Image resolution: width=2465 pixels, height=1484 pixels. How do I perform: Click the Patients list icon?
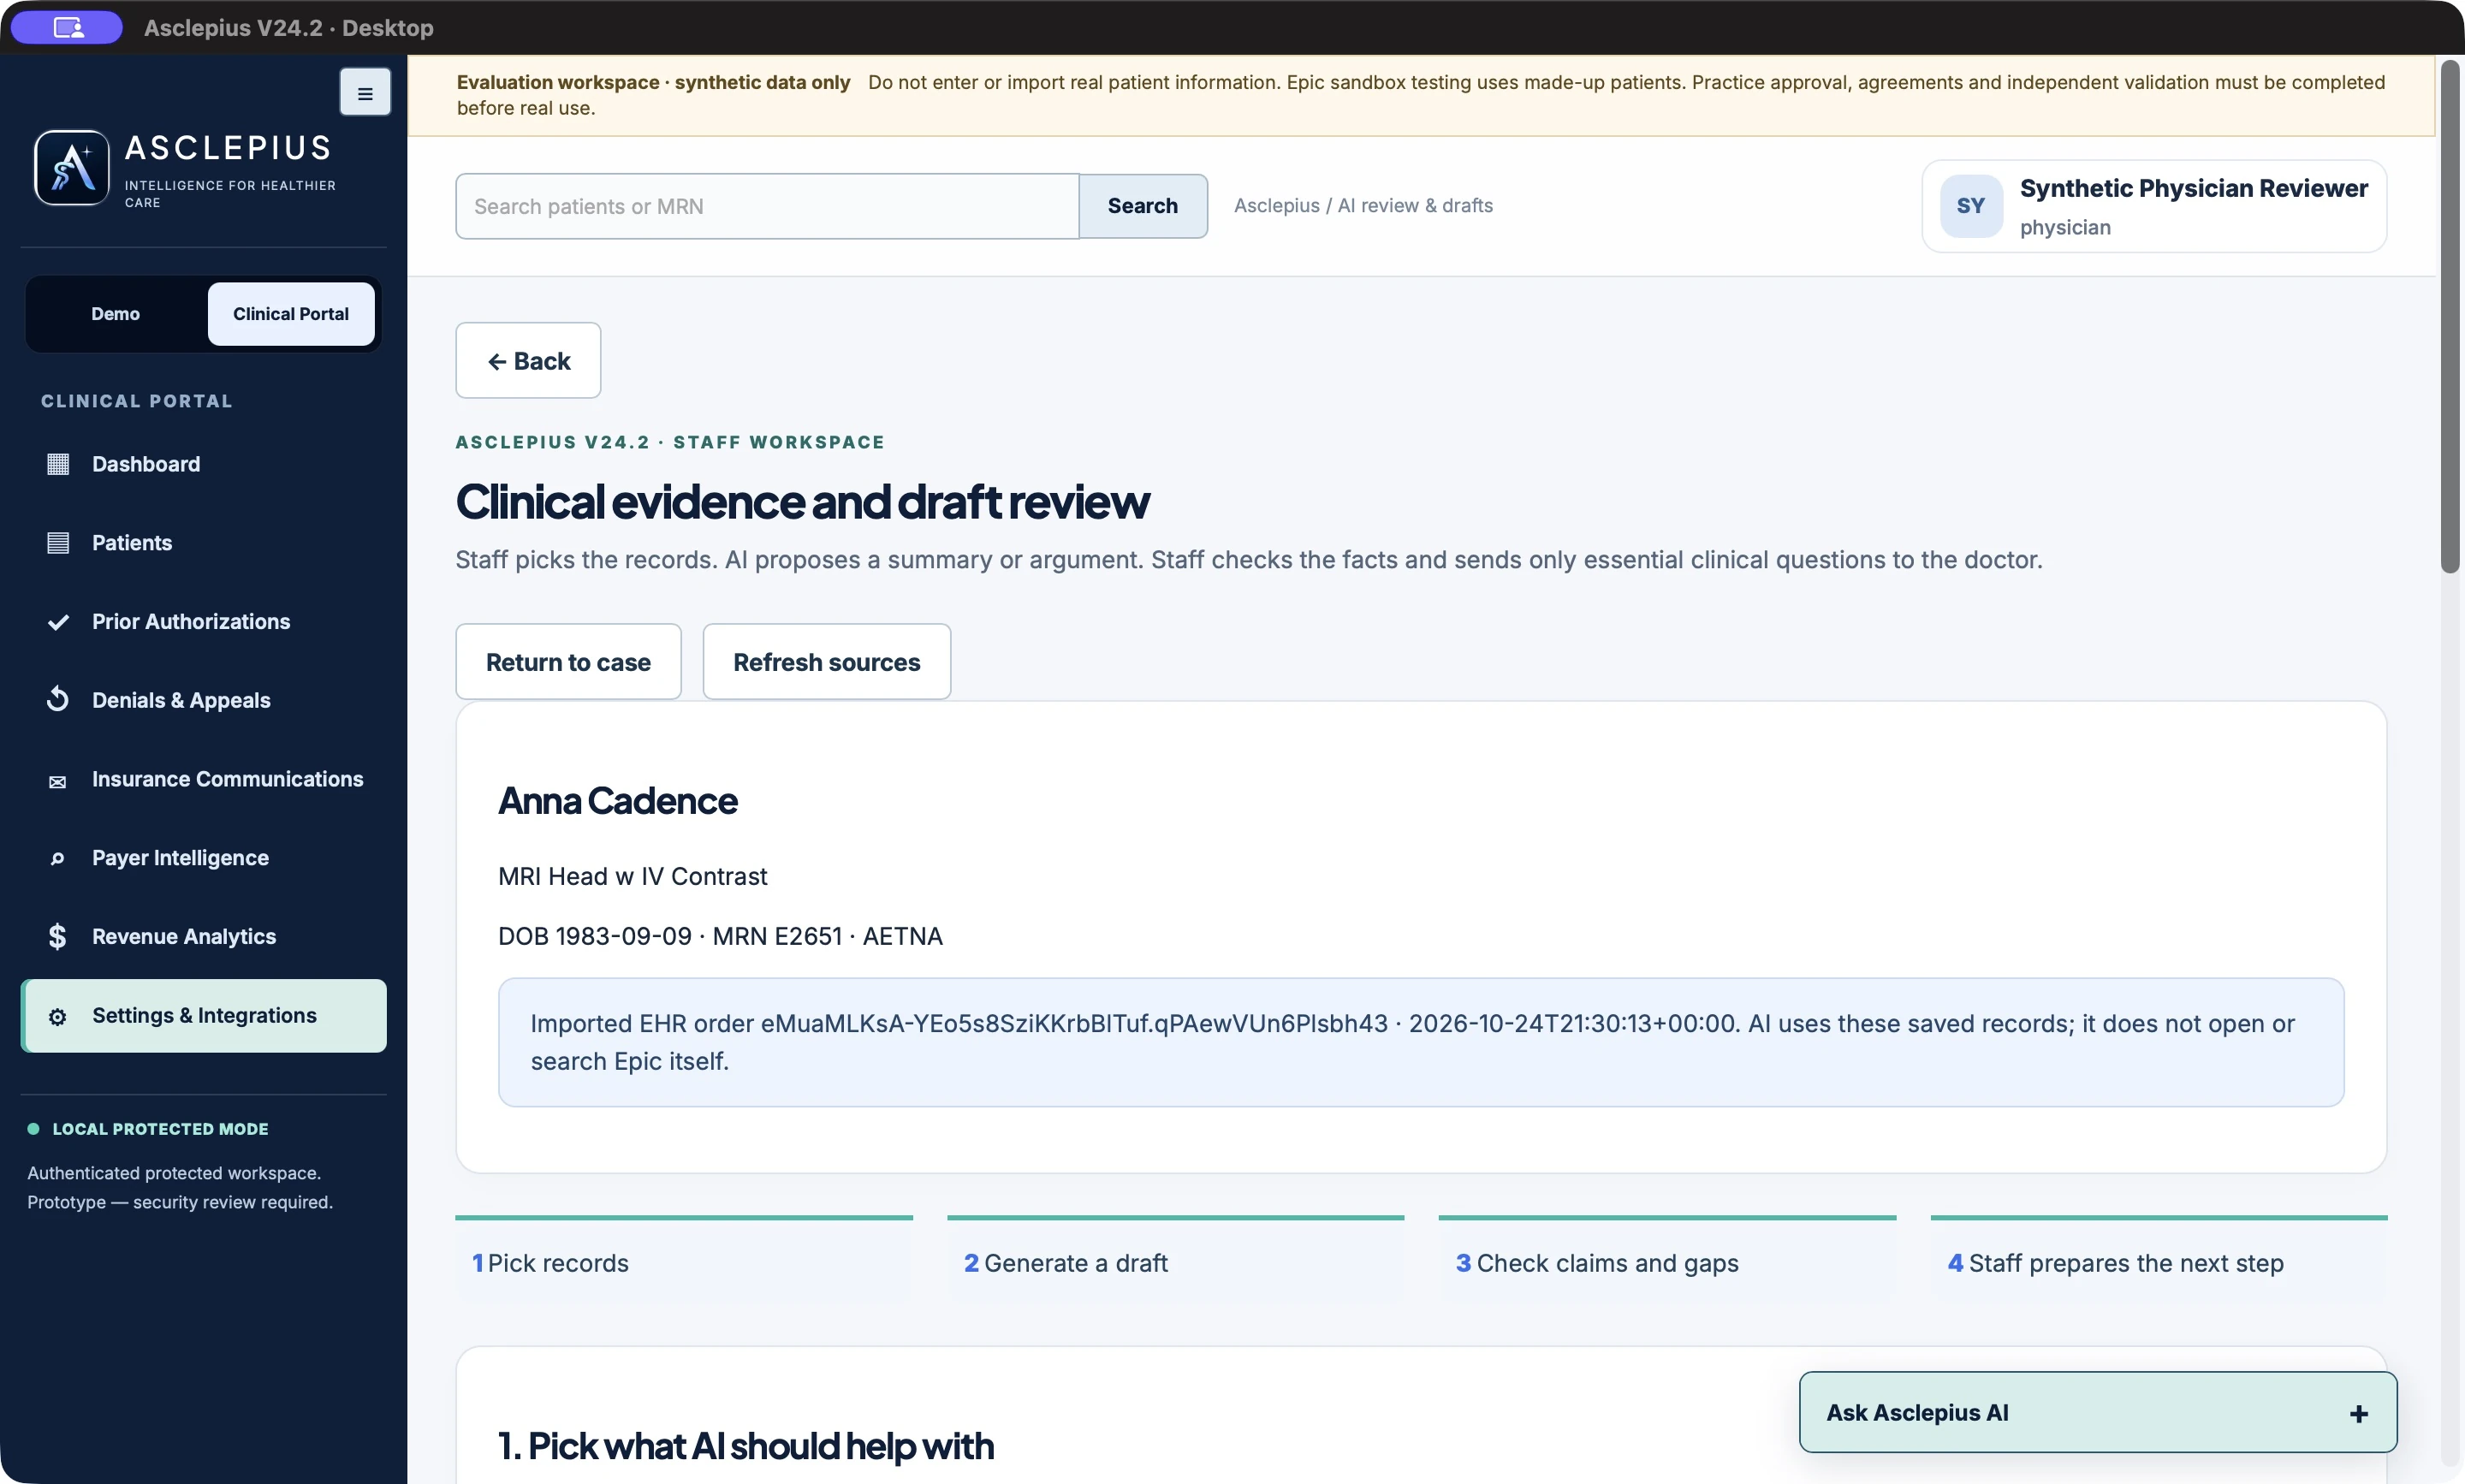pos(58,543)
